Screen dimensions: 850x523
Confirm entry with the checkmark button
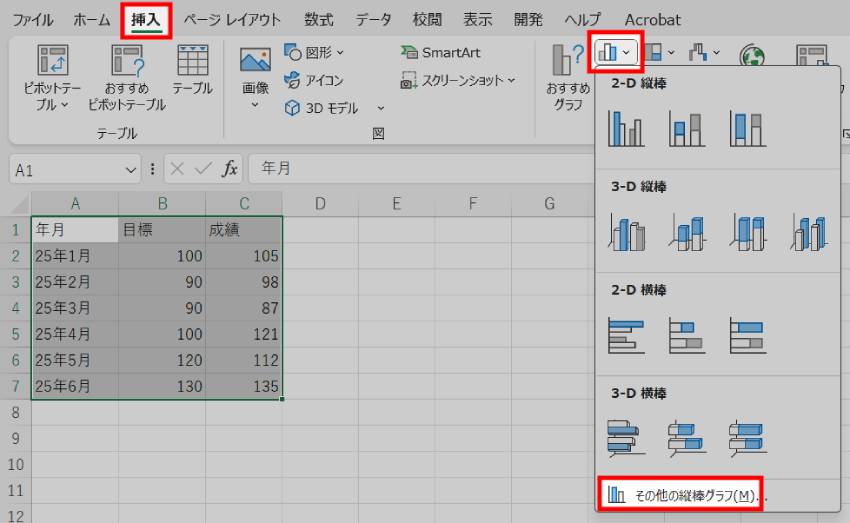click(203, 169)
